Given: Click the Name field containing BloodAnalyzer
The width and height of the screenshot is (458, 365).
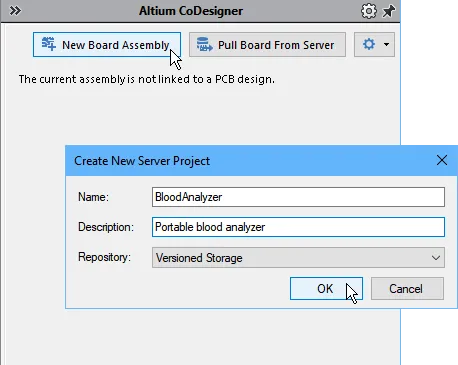Looking at the screenshot, I should [x=298, y=197].
